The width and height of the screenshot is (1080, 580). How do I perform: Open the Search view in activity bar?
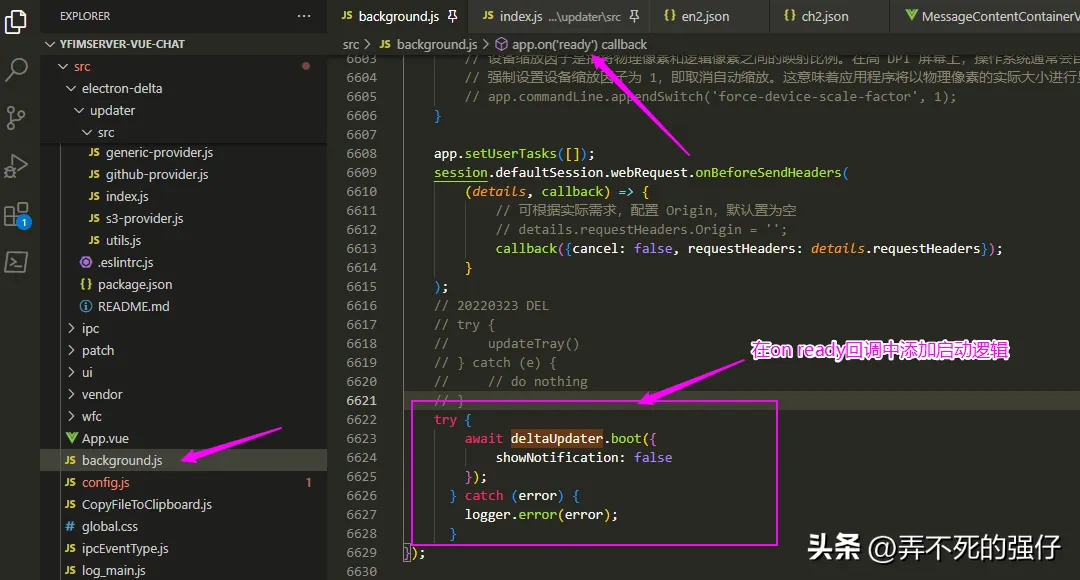pos(16,69)
